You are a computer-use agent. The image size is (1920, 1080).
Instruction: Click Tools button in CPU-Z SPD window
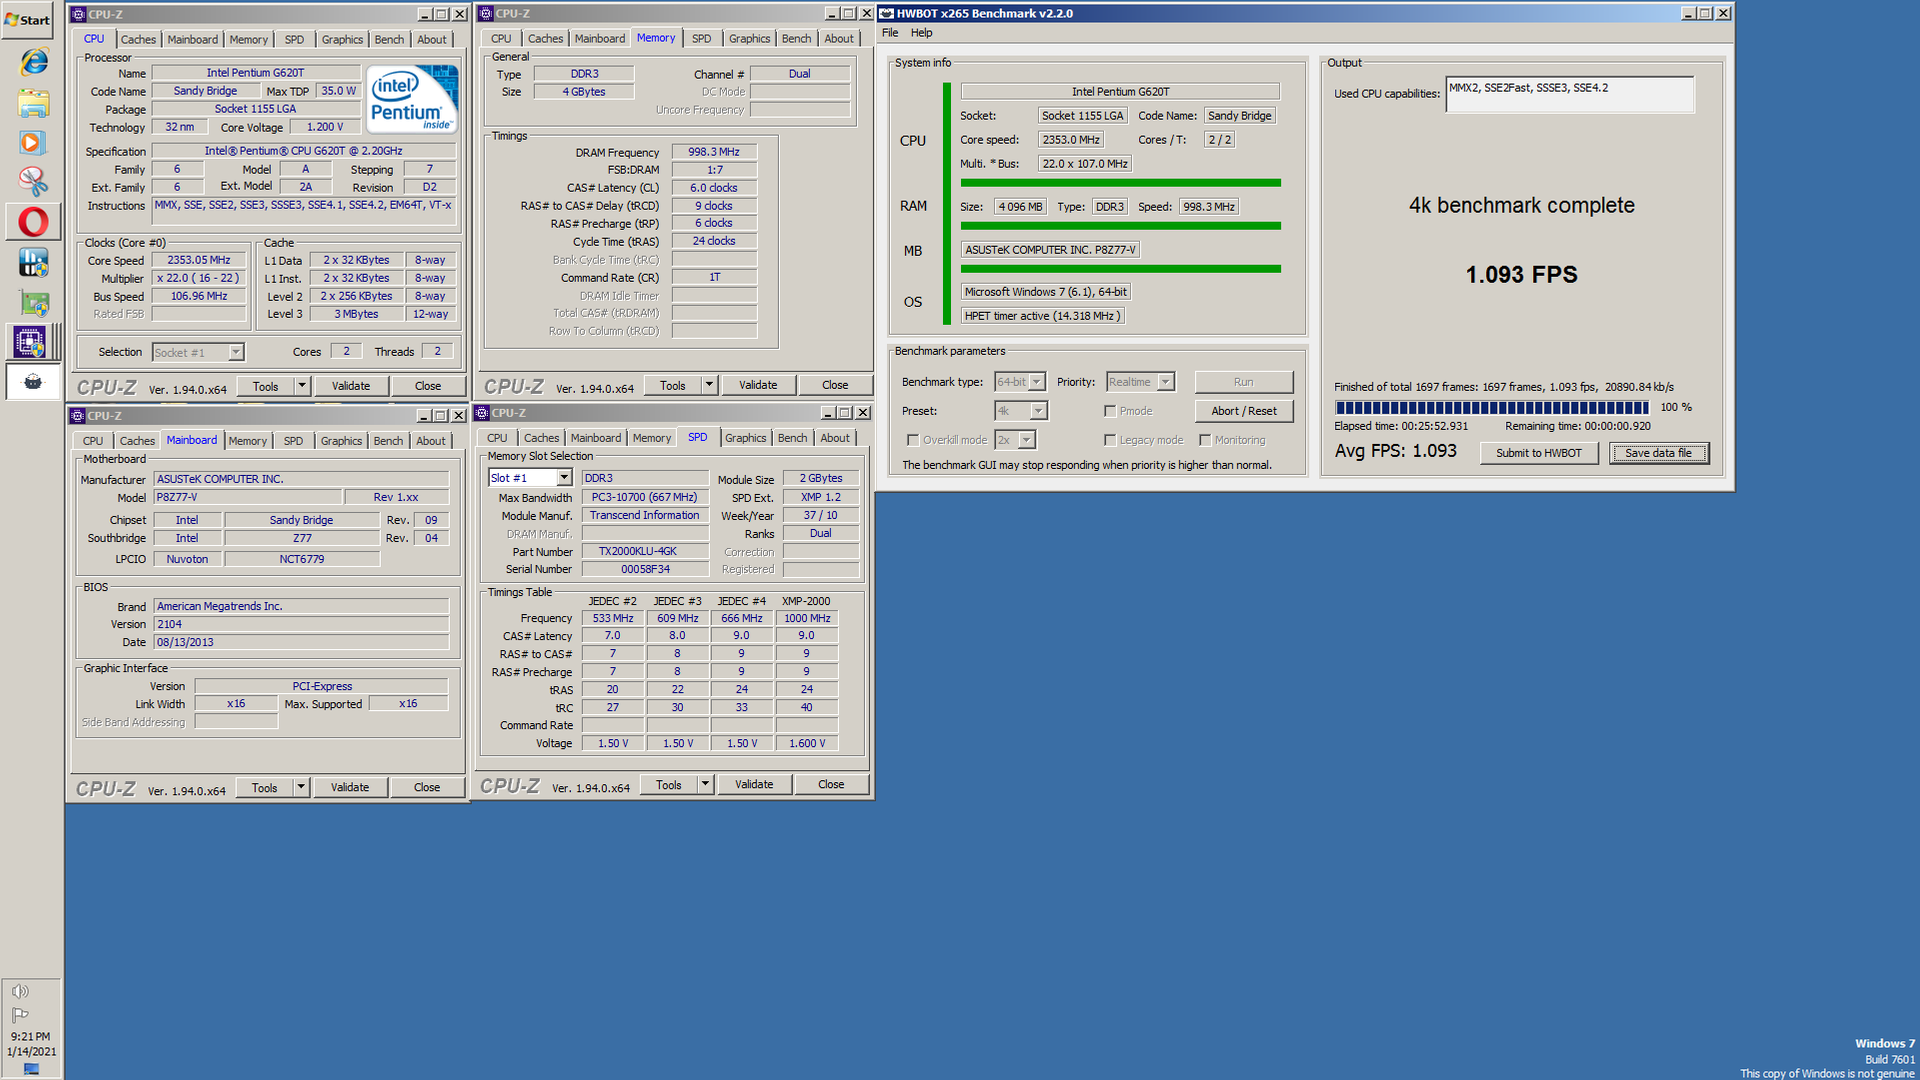click(669, 785)
